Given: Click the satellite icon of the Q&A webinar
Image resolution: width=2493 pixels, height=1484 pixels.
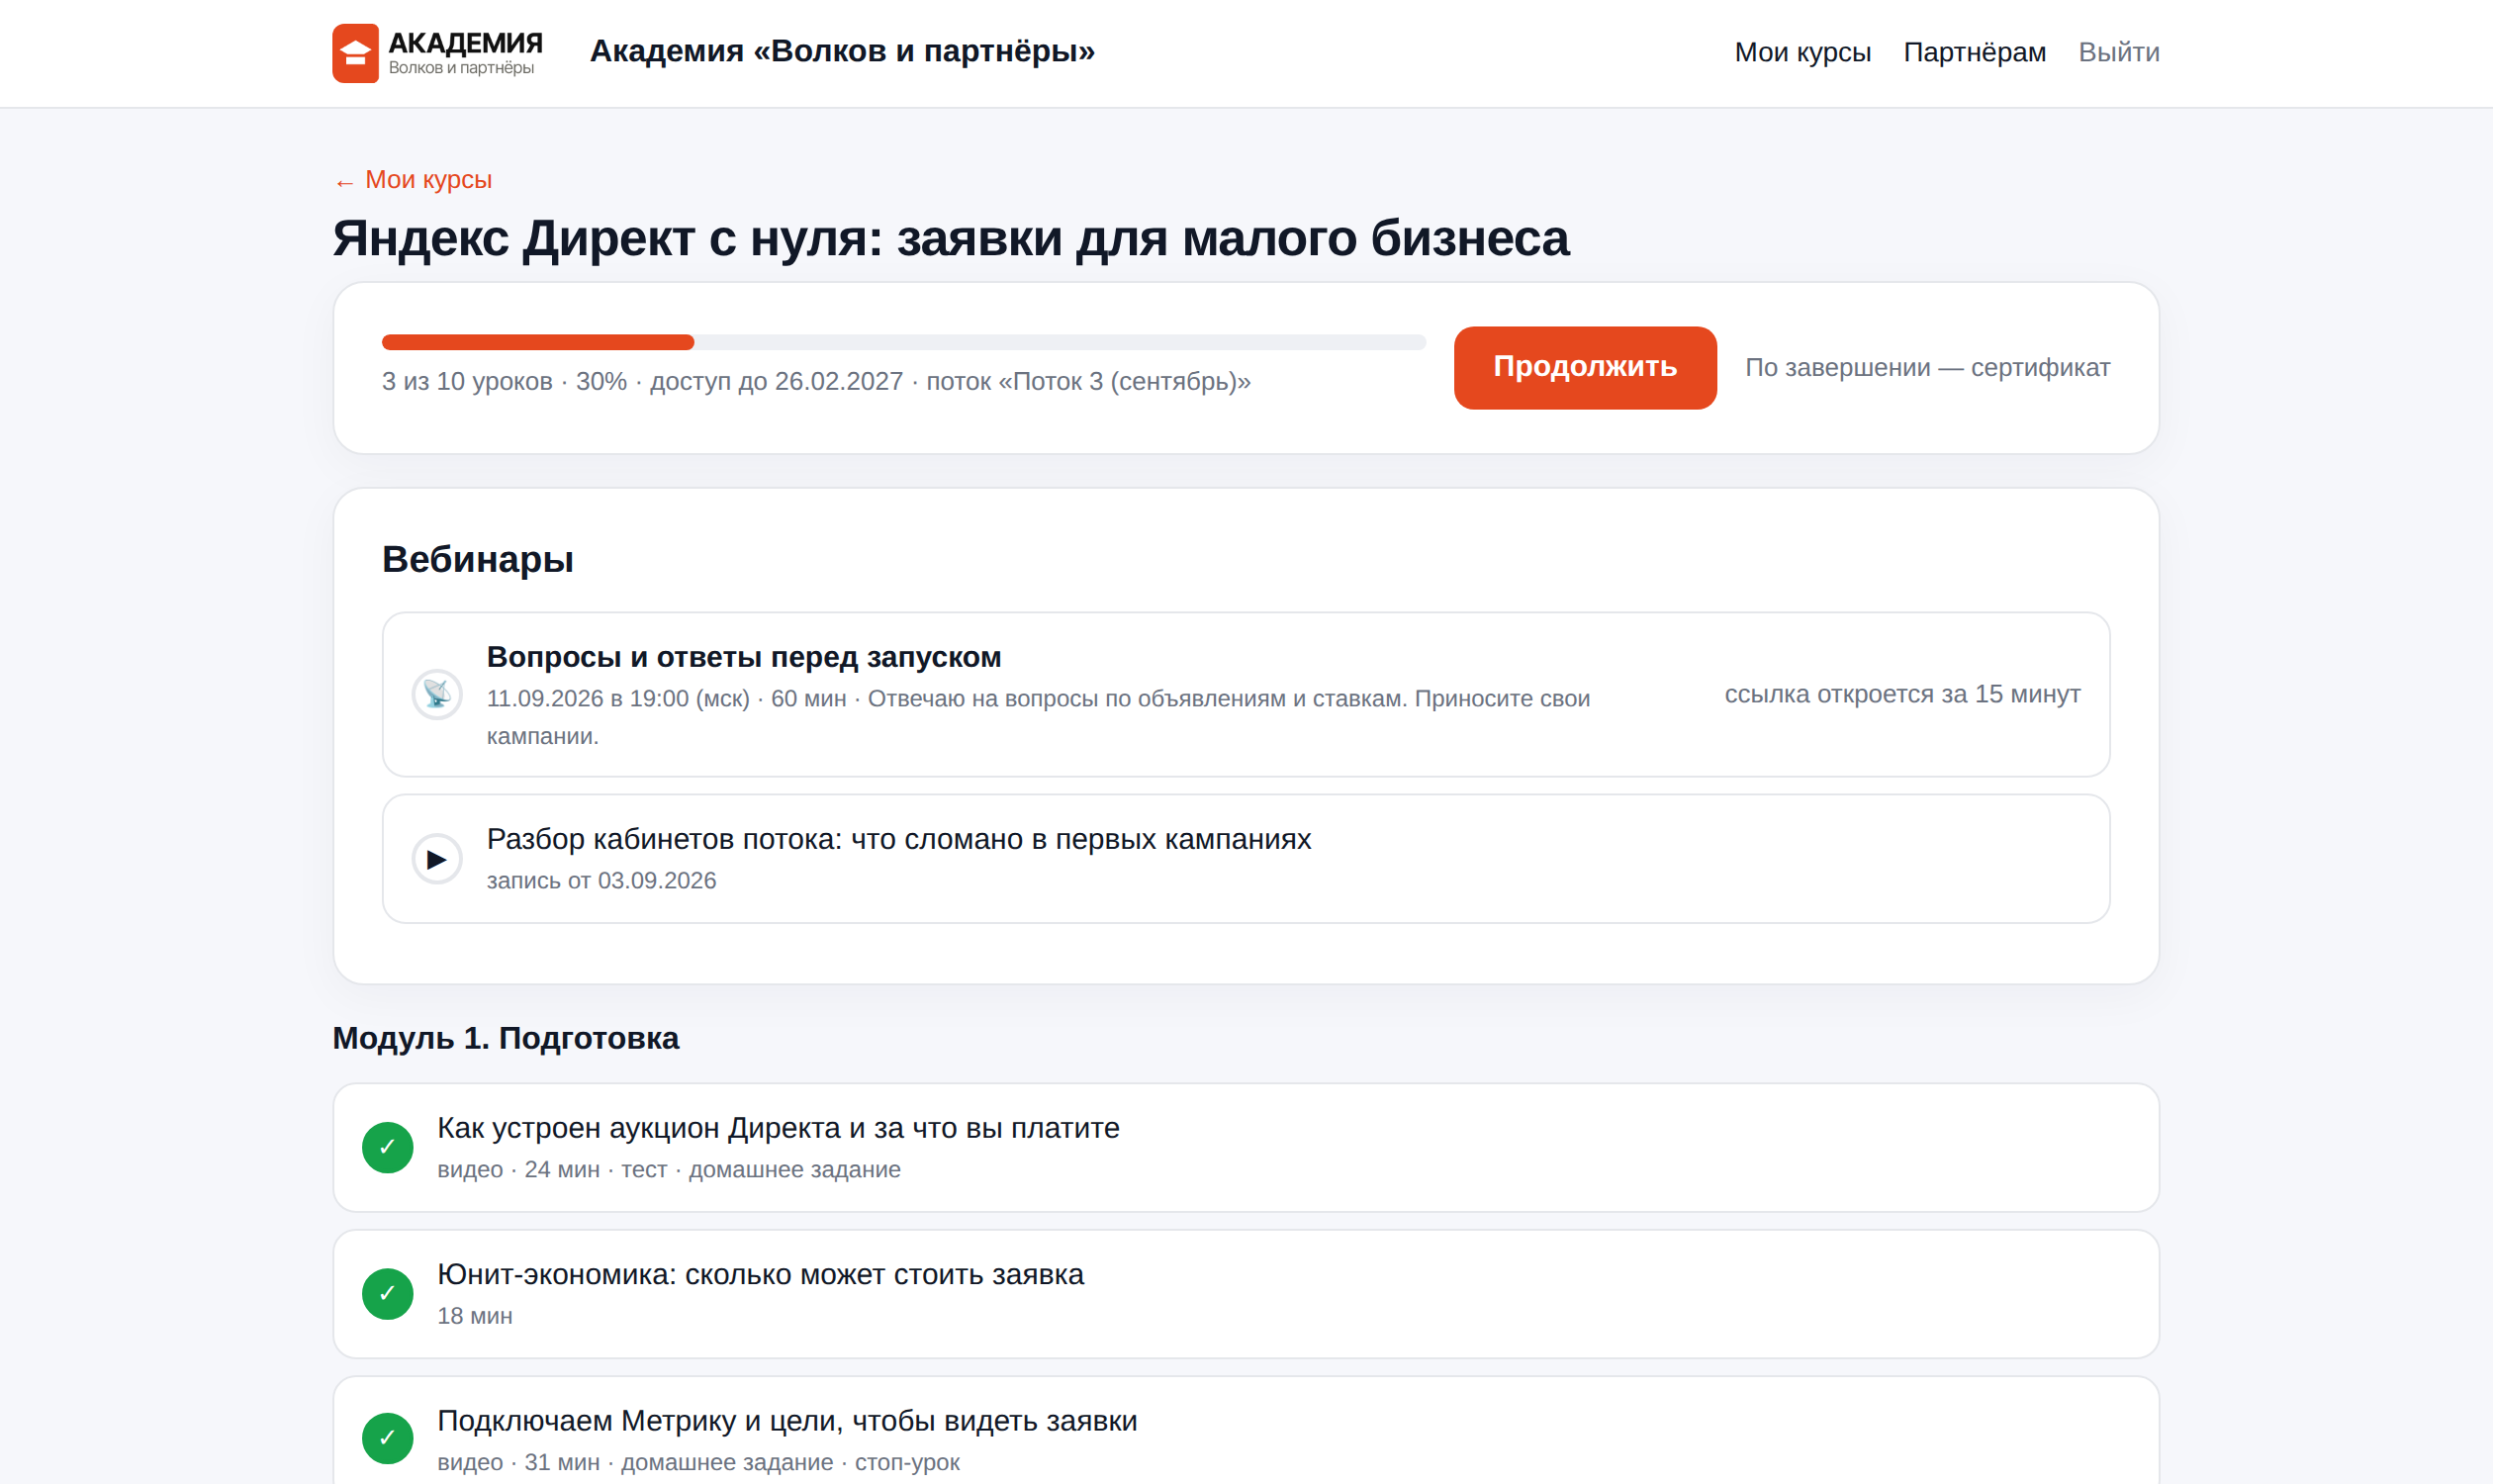Looking at the screenshot, I should click(437, 694).
